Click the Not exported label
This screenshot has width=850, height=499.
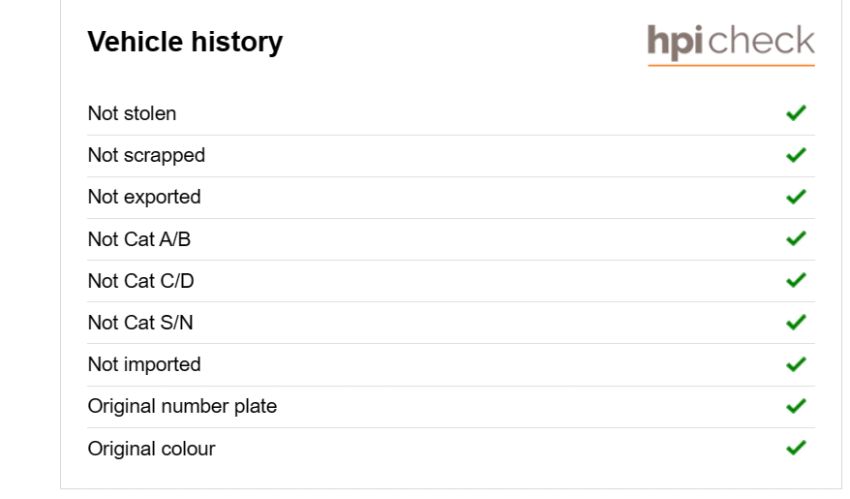(x=144, y=198)
